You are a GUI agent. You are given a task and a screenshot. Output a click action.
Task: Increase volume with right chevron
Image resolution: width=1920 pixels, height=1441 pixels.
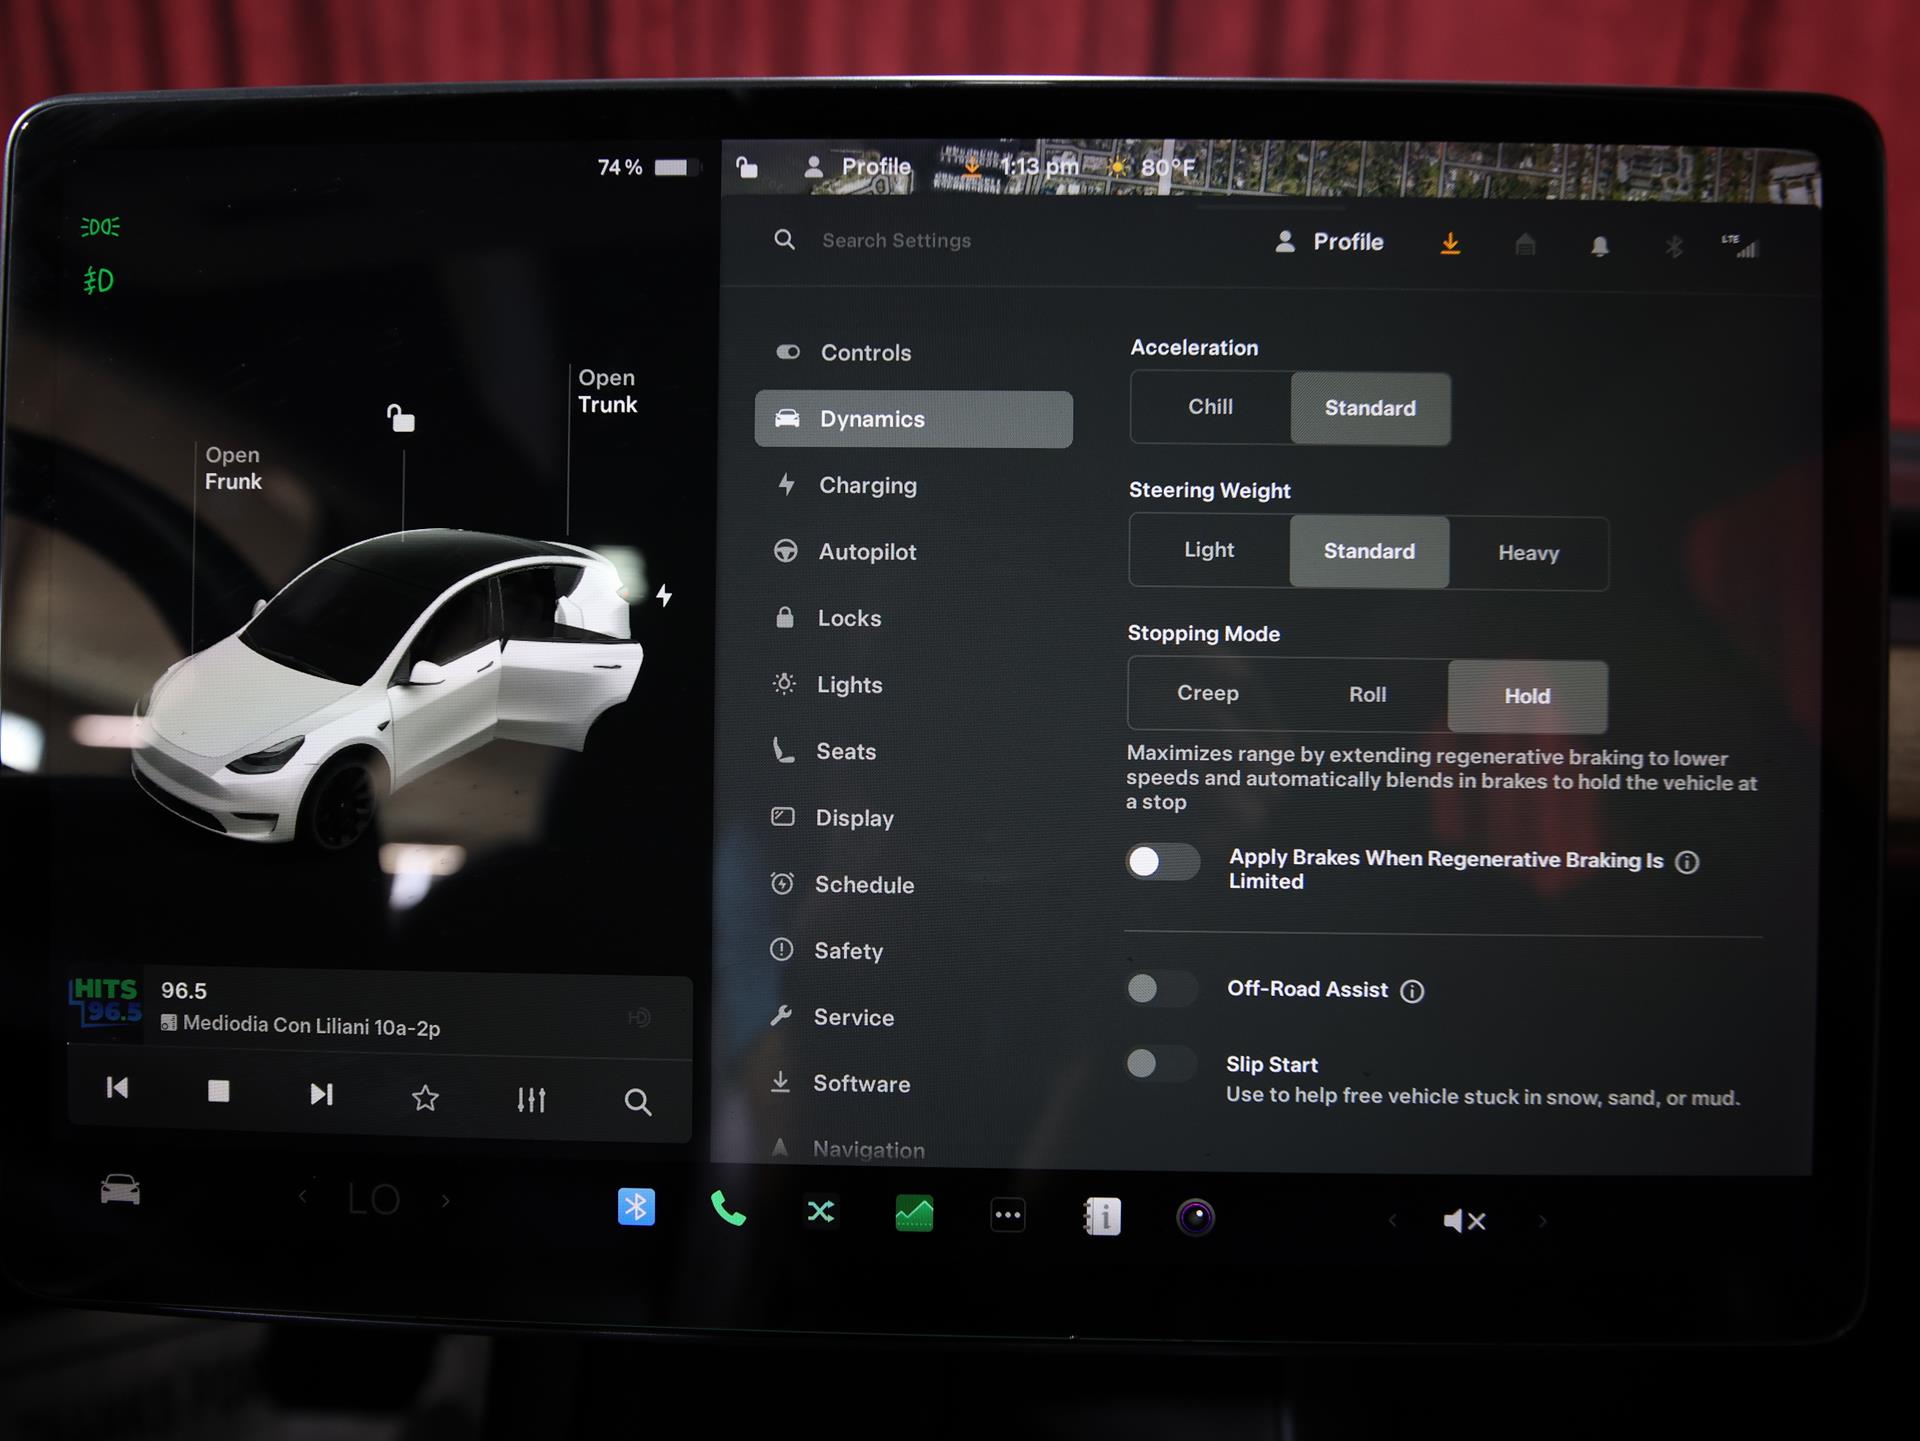click(1542, 1220)
